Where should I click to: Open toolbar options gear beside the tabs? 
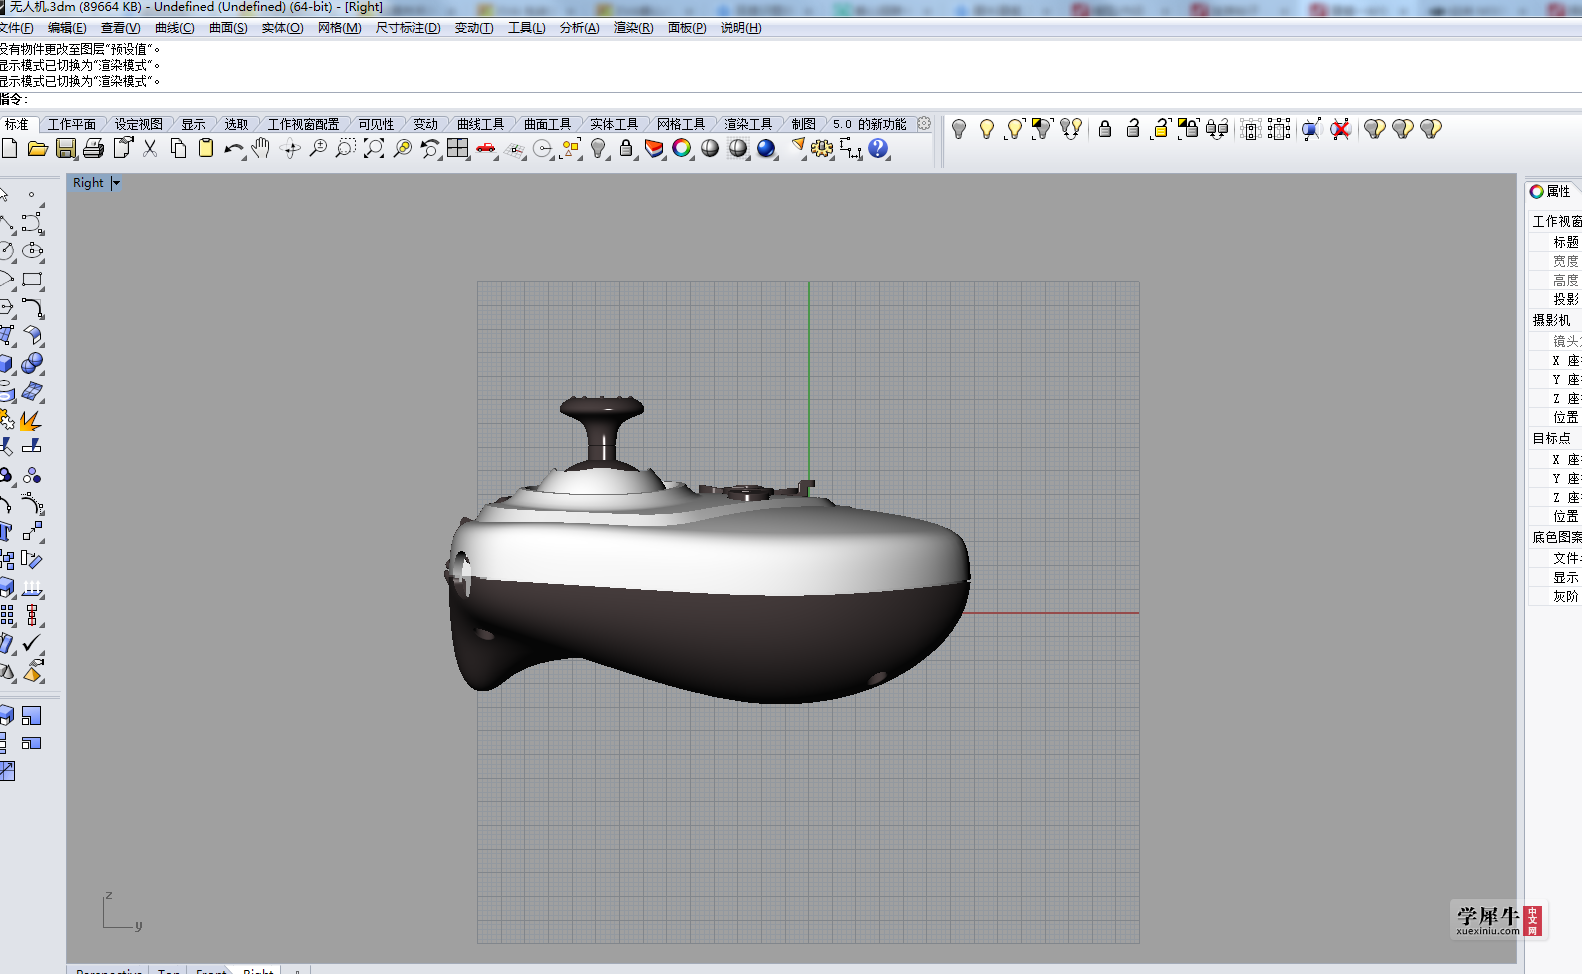click(x=924, y=124)
